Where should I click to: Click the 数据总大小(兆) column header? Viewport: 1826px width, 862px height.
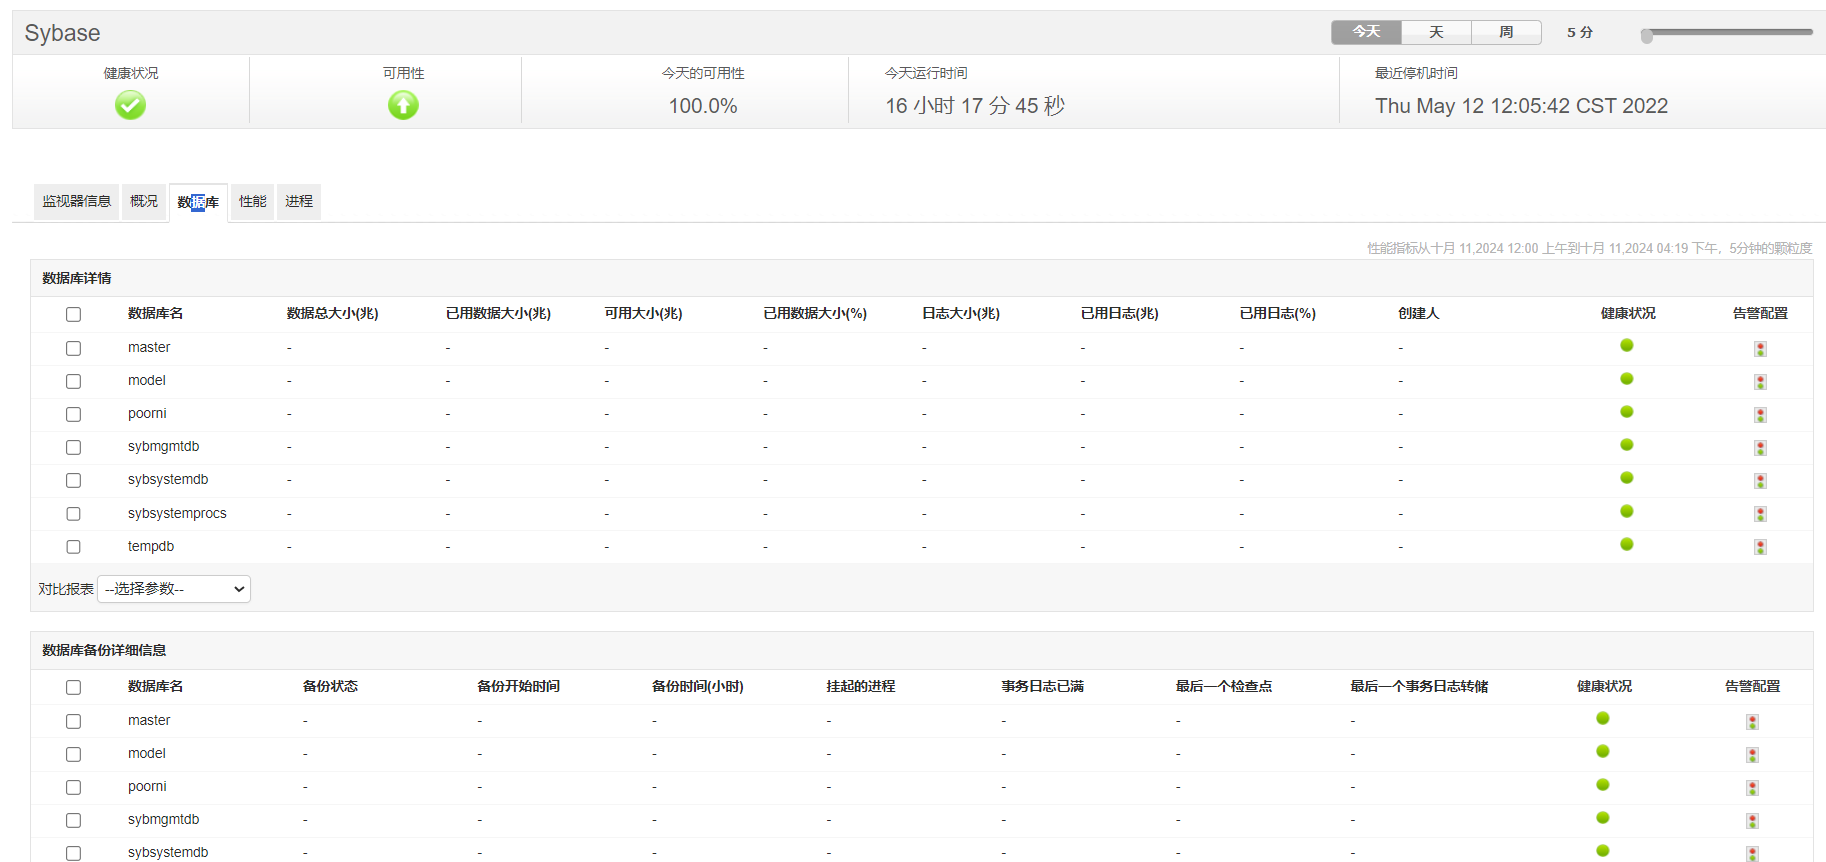pos(332,313)
